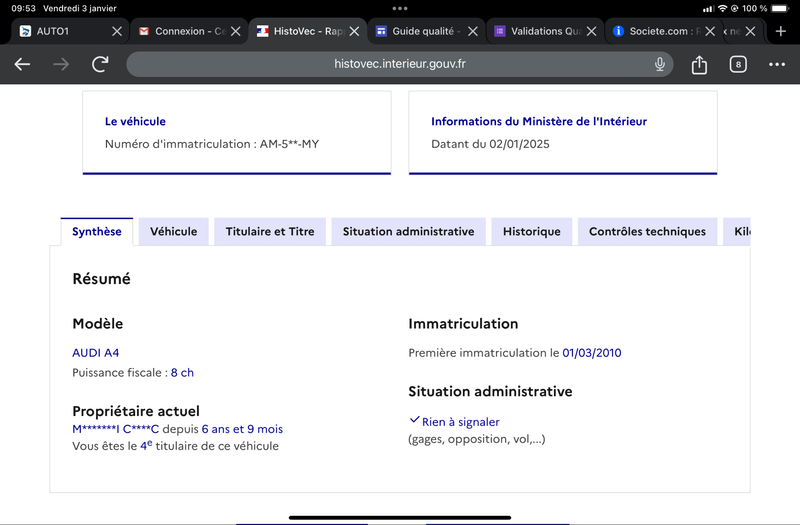Tap the microphone icon in address bar
The image size is (800, 525).
point(660,64)
